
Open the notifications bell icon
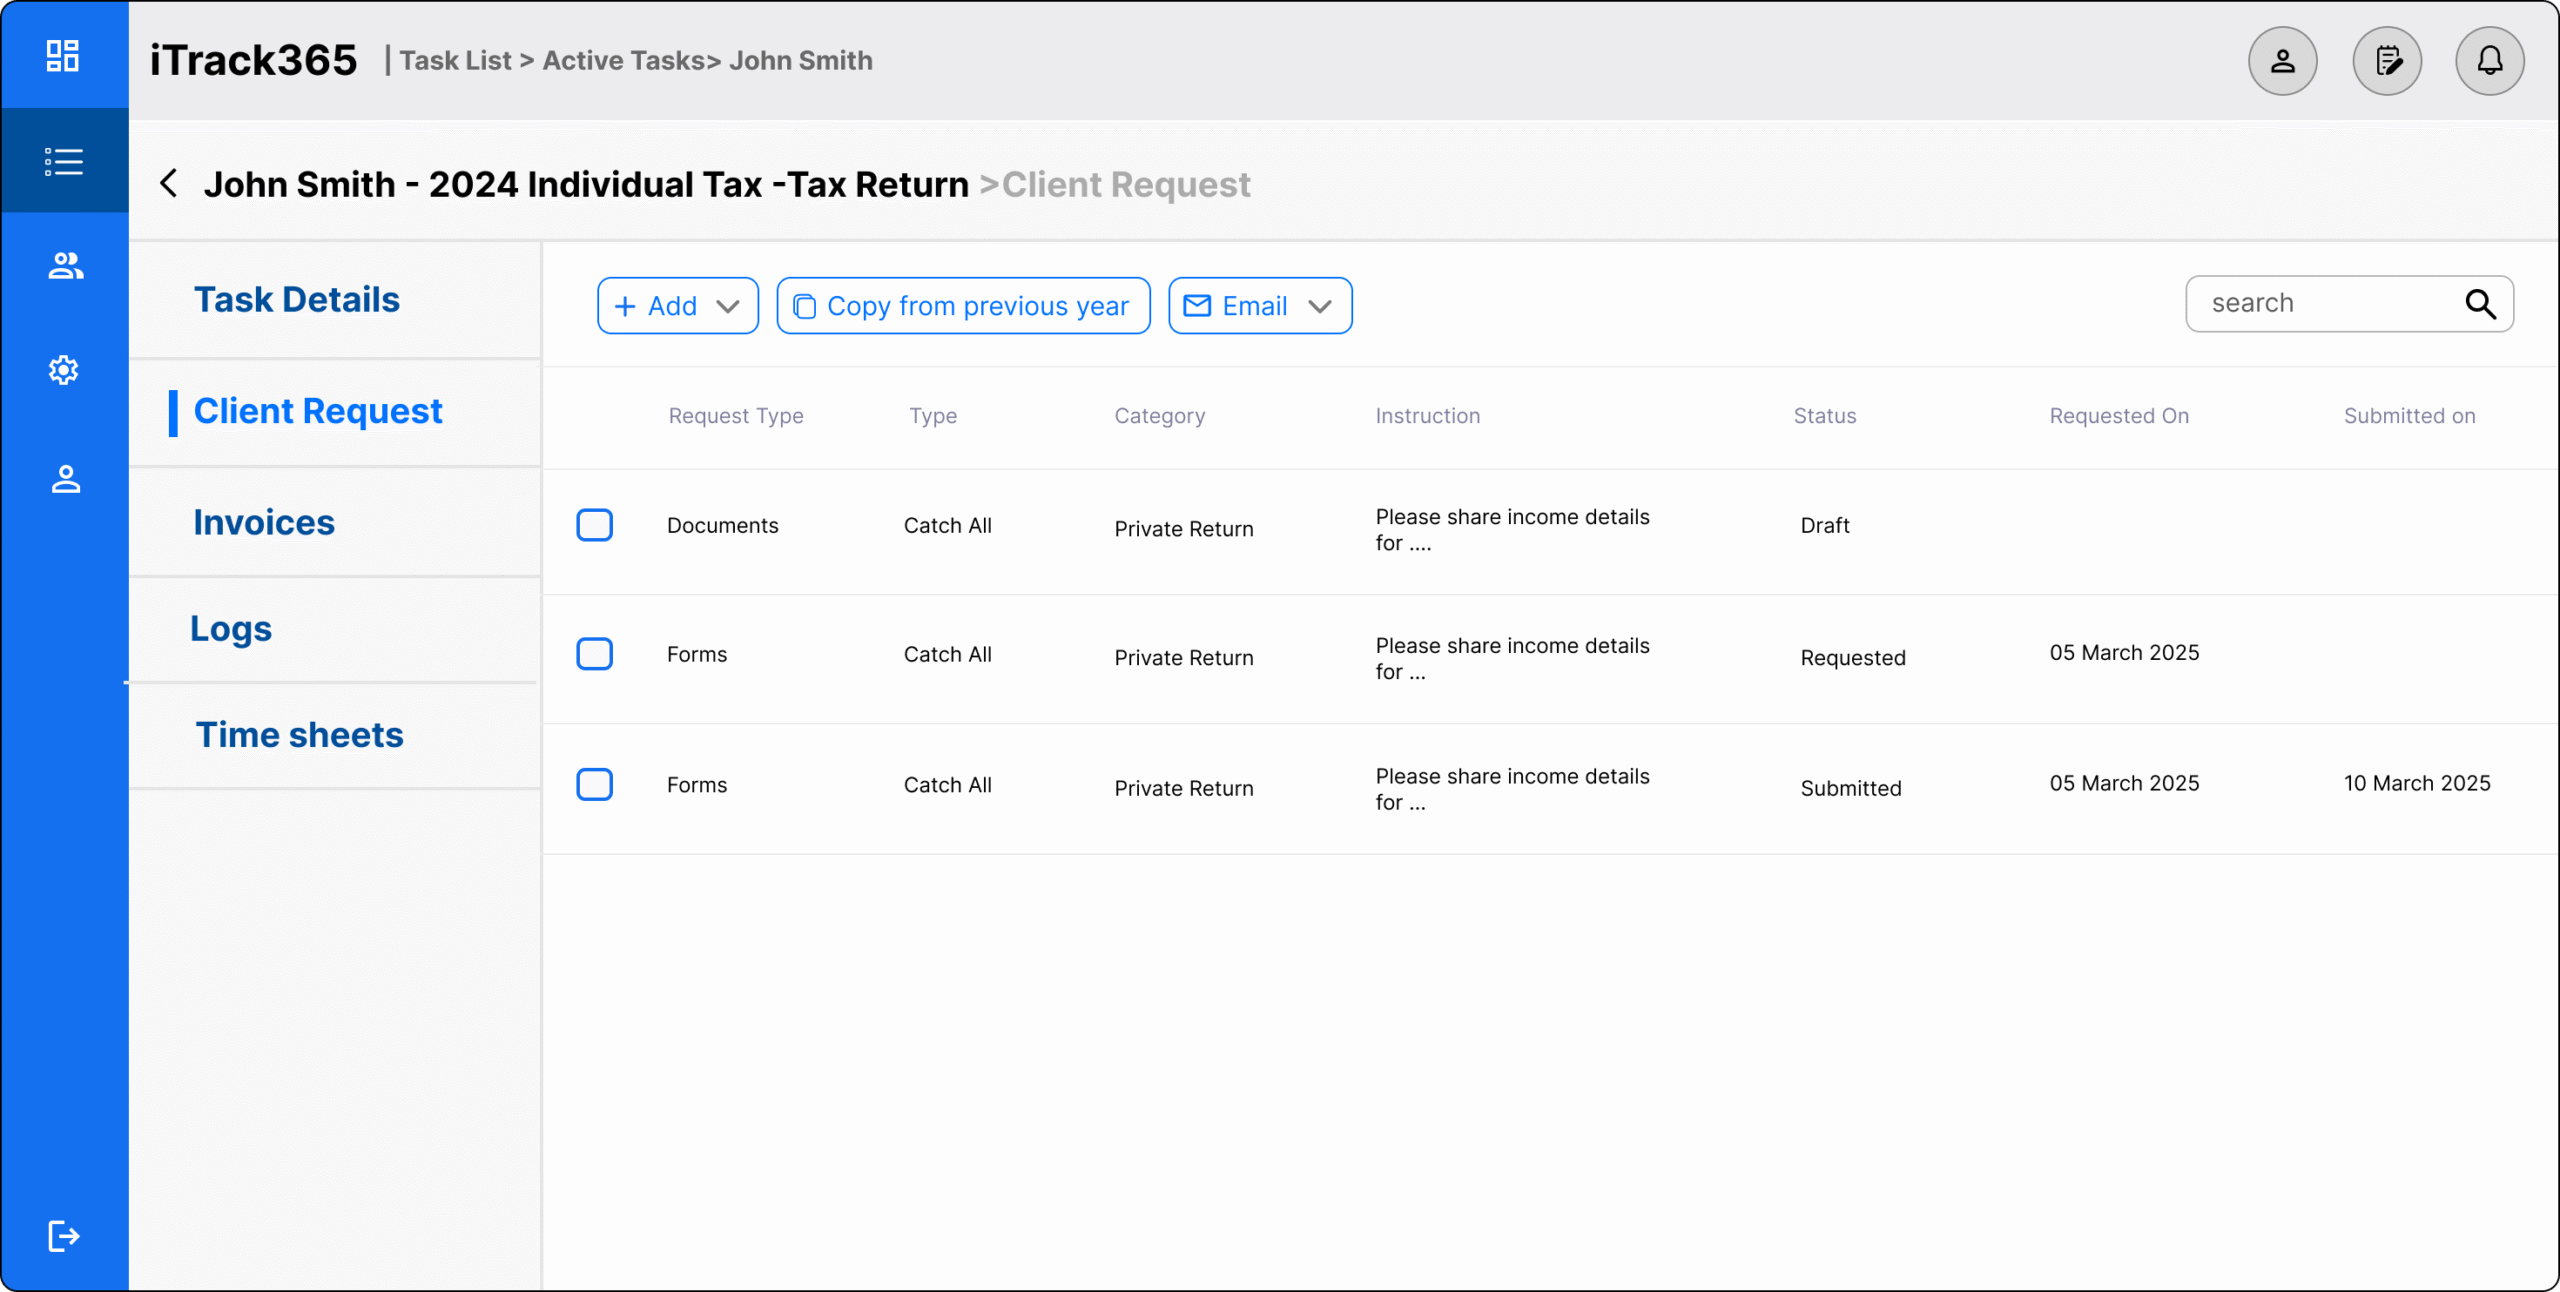(x=2489, y=61)
